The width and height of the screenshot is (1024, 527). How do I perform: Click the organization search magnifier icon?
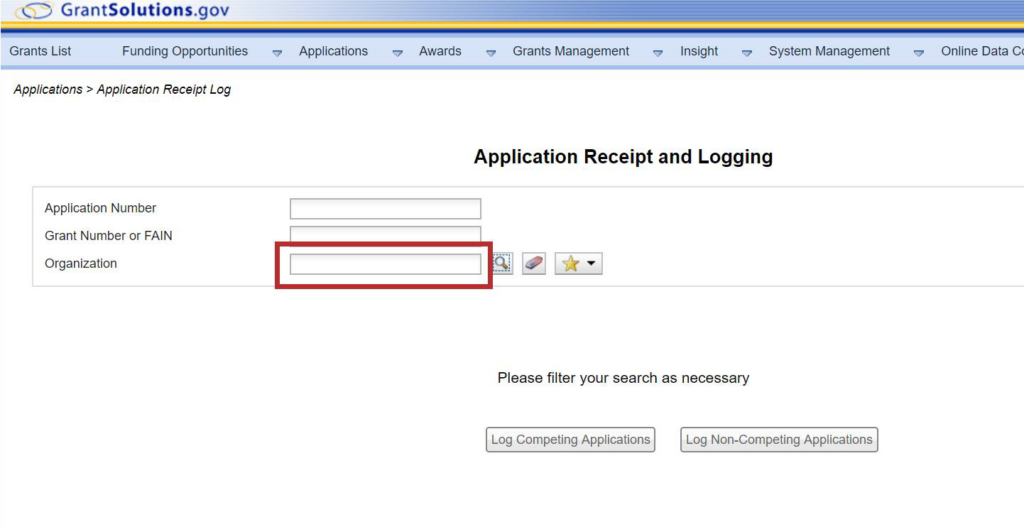pos(502,263)
